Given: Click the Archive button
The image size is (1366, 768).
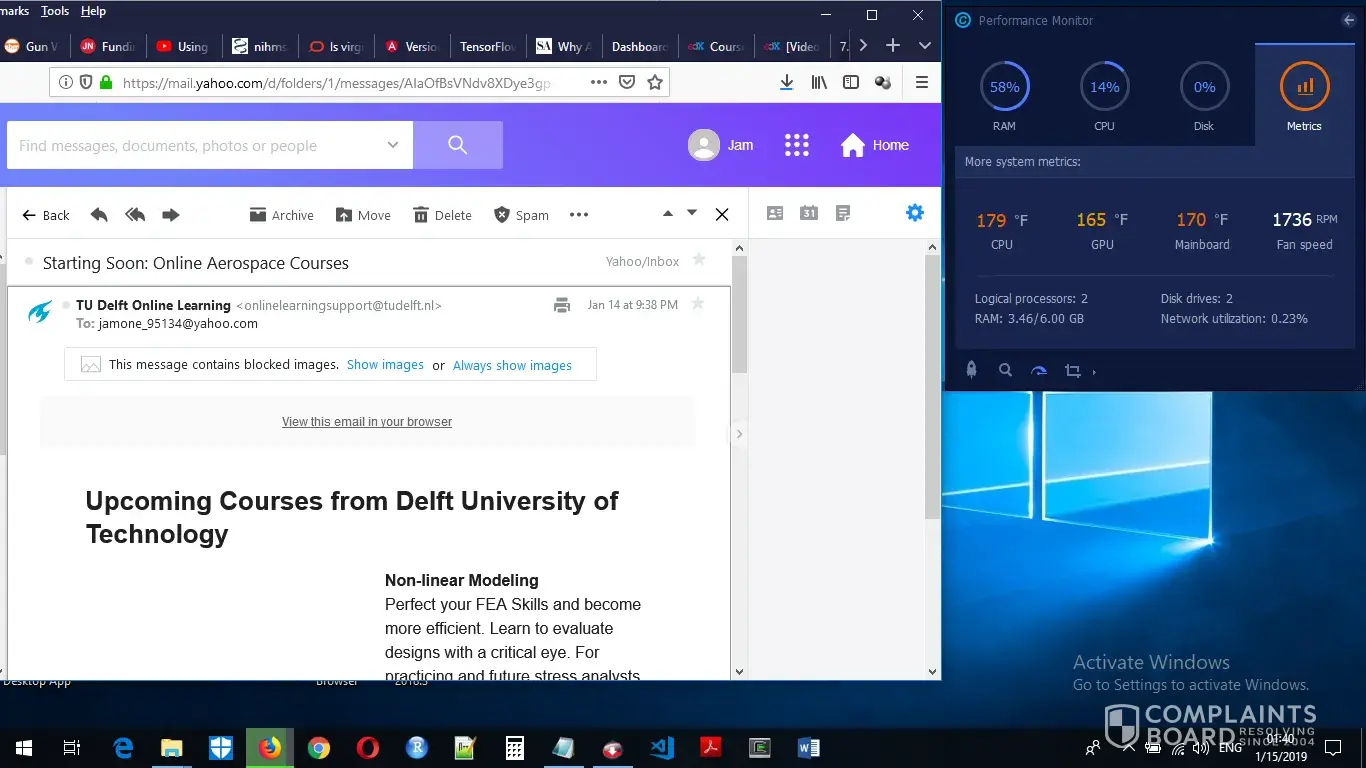Looking at the screenshot, I should click(282, 215).
